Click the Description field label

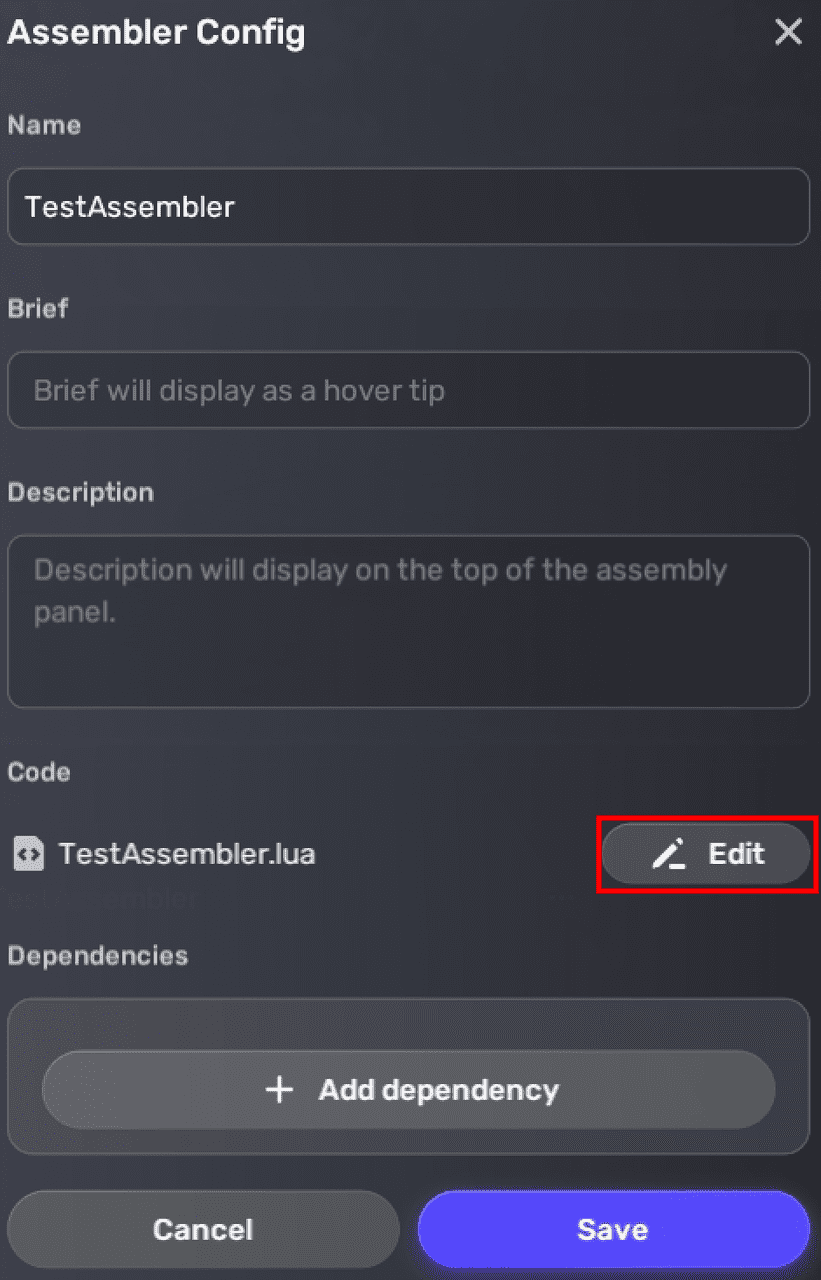coord(81,492)
